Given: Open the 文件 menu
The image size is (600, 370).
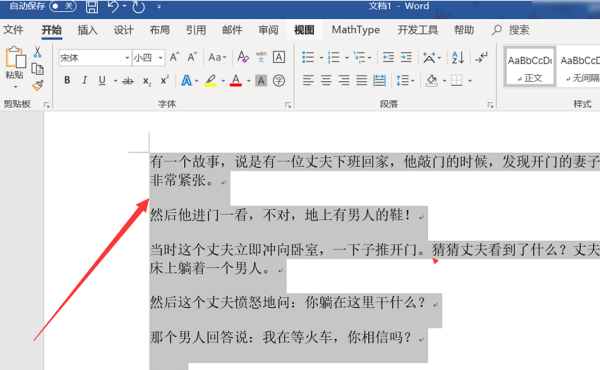Looking at the screenshot, I should (x=13, y=30).
